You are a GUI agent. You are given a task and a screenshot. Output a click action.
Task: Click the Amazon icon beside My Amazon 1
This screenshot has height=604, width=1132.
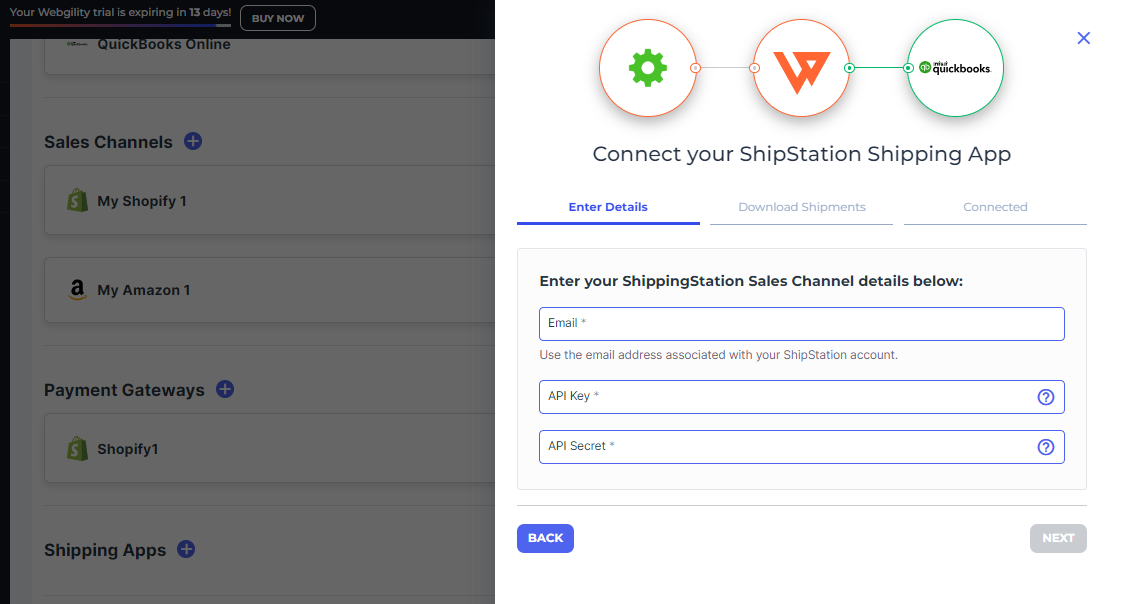[77, 290]
